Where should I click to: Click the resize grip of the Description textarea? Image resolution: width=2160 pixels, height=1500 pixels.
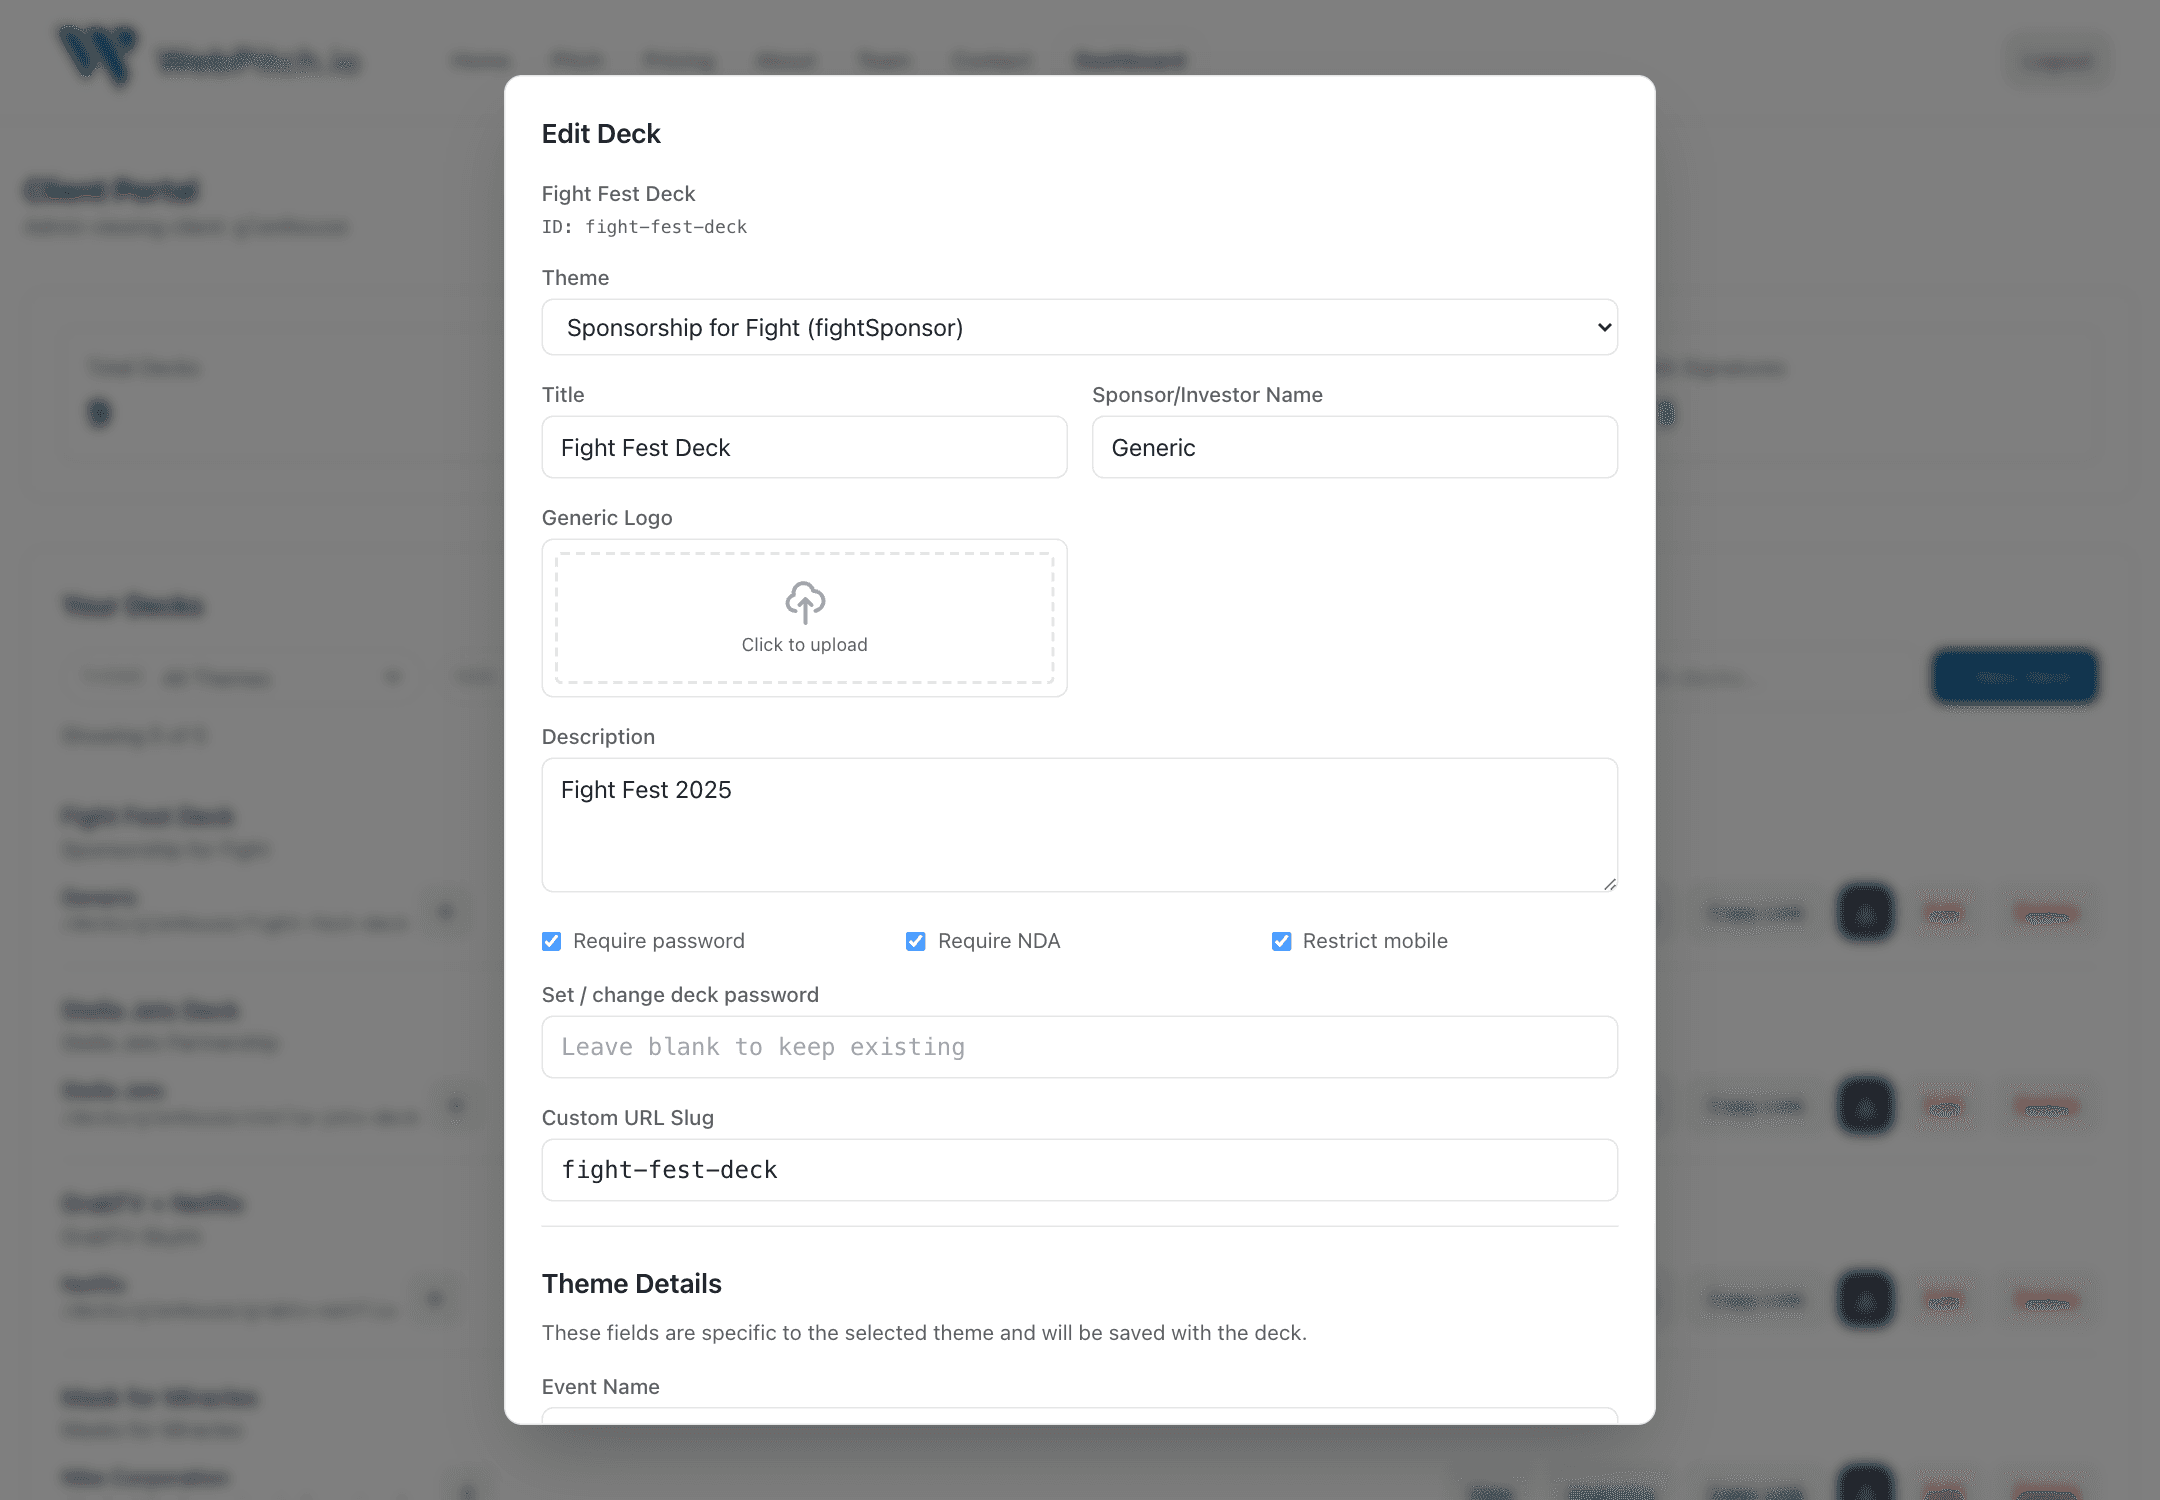(x=1609, y=883)
